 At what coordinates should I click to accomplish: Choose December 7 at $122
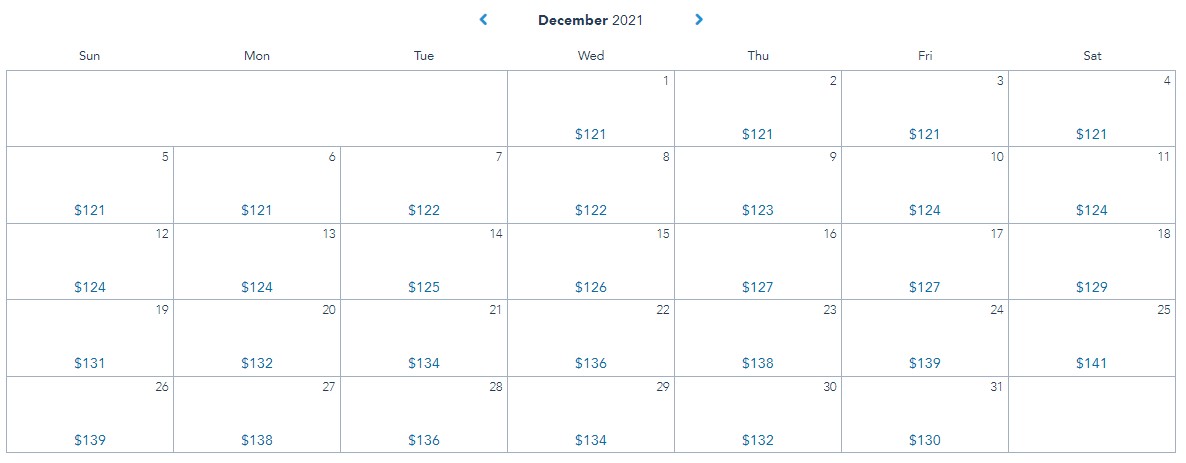click(424, 185)
